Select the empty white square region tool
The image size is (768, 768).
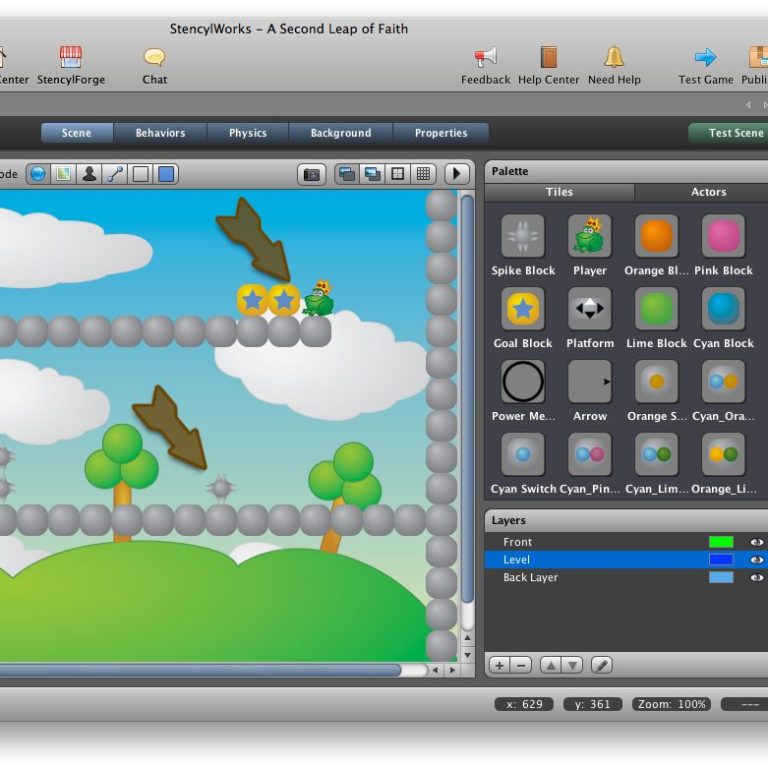coord(141,174)
